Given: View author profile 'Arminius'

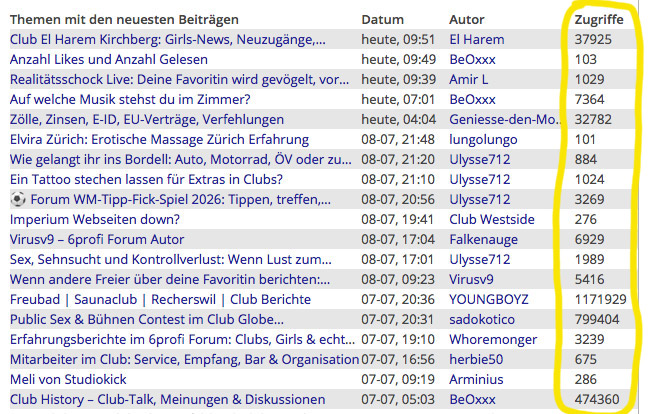Looking at the screenshot, I should [476, 379].
